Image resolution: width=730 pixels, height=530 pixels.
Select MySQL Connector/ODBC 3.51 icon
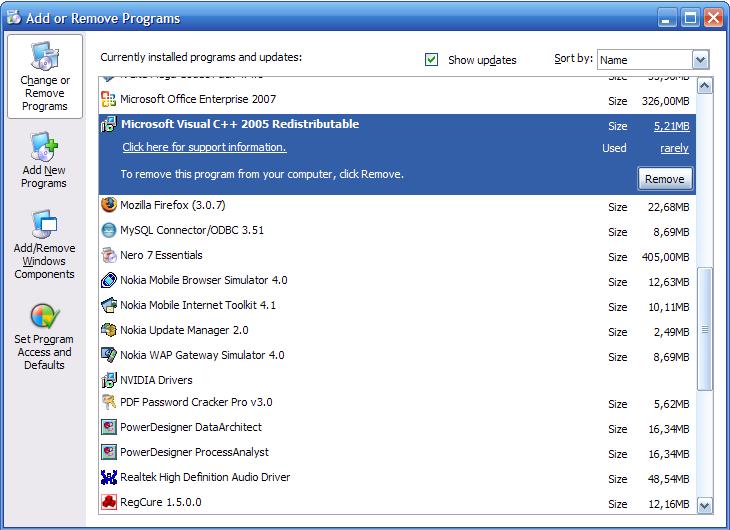(x=108, y=230)
